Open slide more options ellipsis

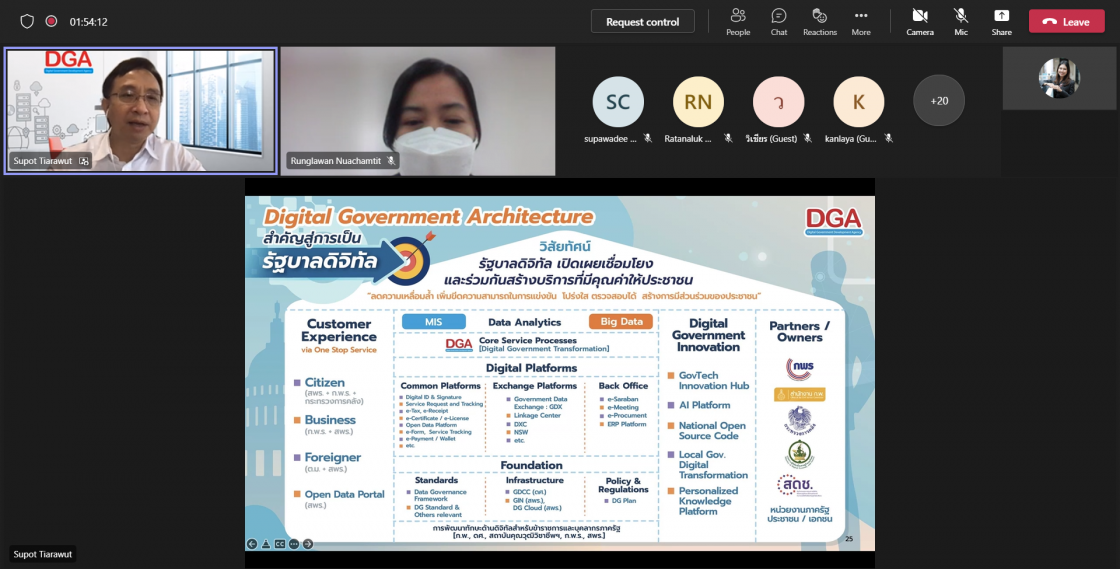(294, 544)
